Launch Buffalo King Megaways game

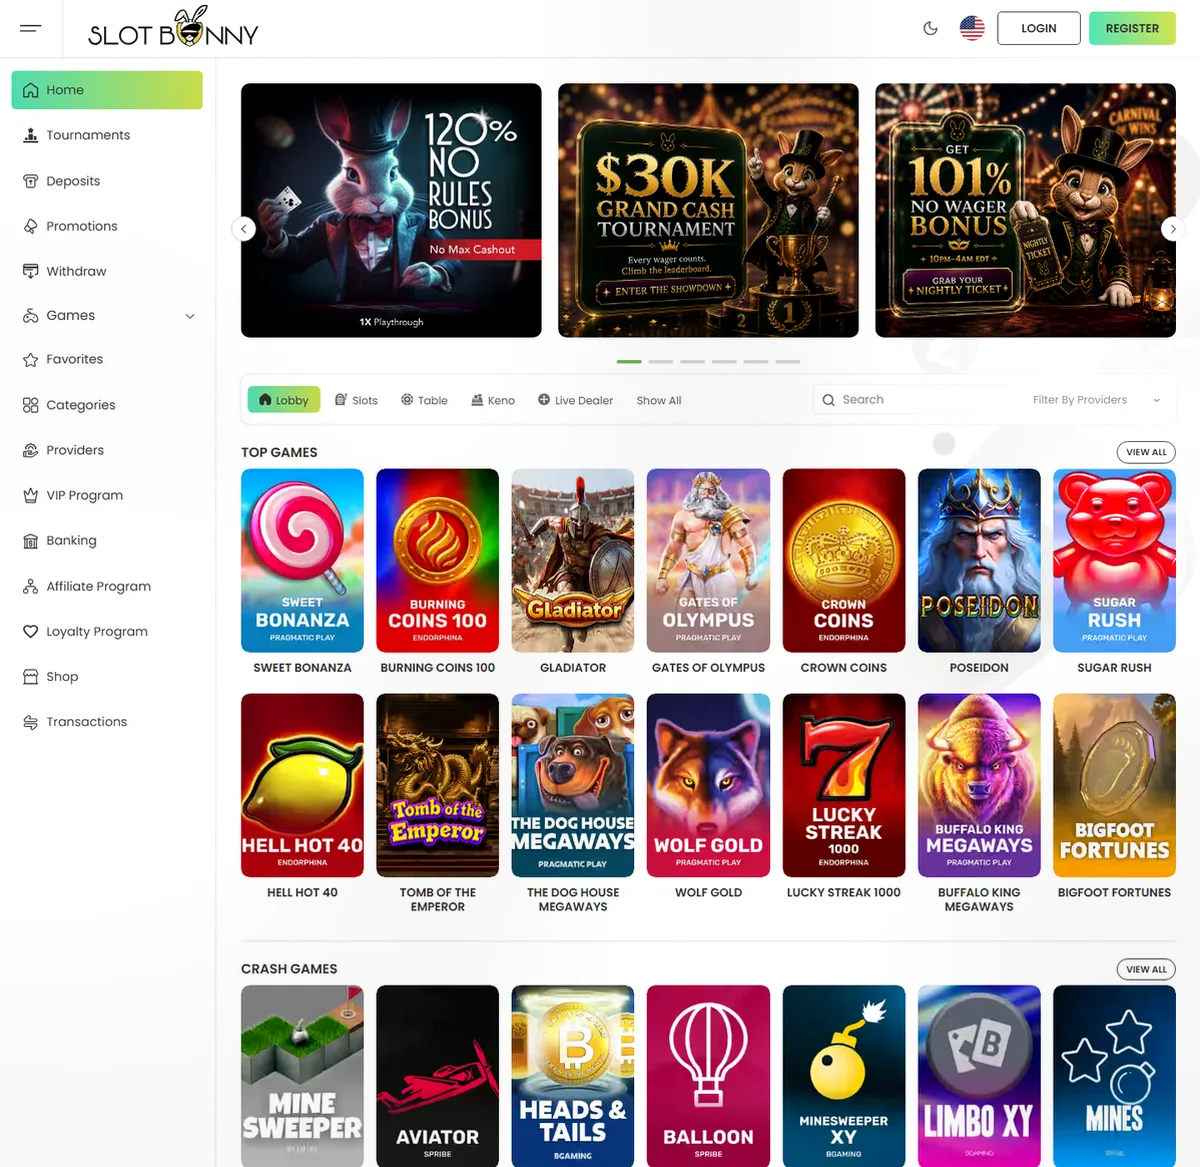click(979, 785)
